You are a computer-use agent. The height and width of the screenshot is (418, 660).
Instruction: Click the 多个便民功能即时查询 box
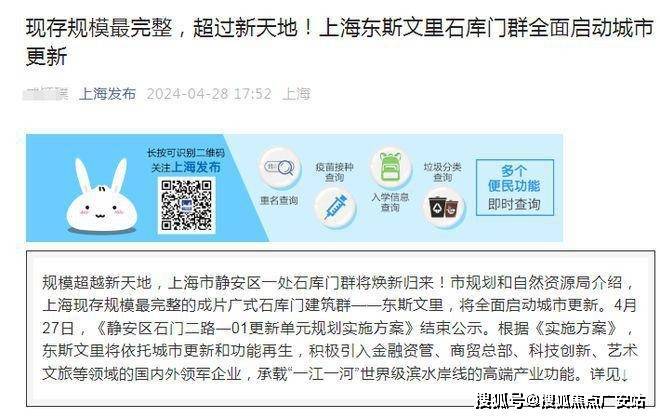514,188
